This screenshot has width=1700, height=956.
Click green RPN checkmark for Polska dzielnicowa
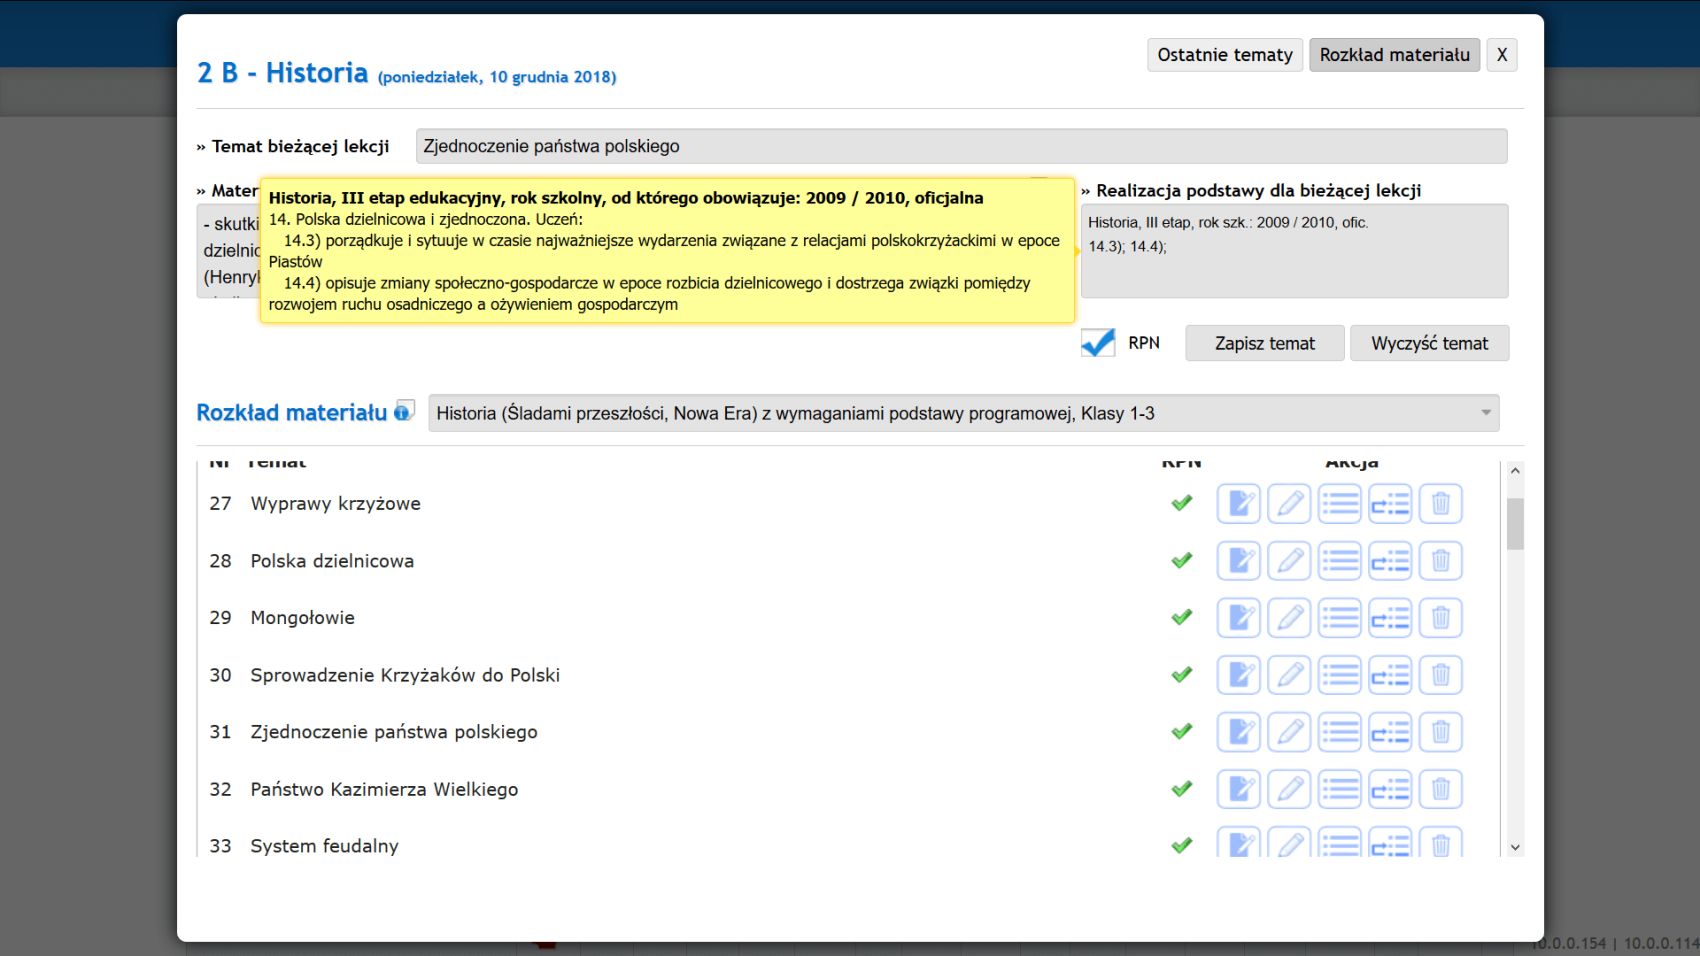tap(1182, 561)
